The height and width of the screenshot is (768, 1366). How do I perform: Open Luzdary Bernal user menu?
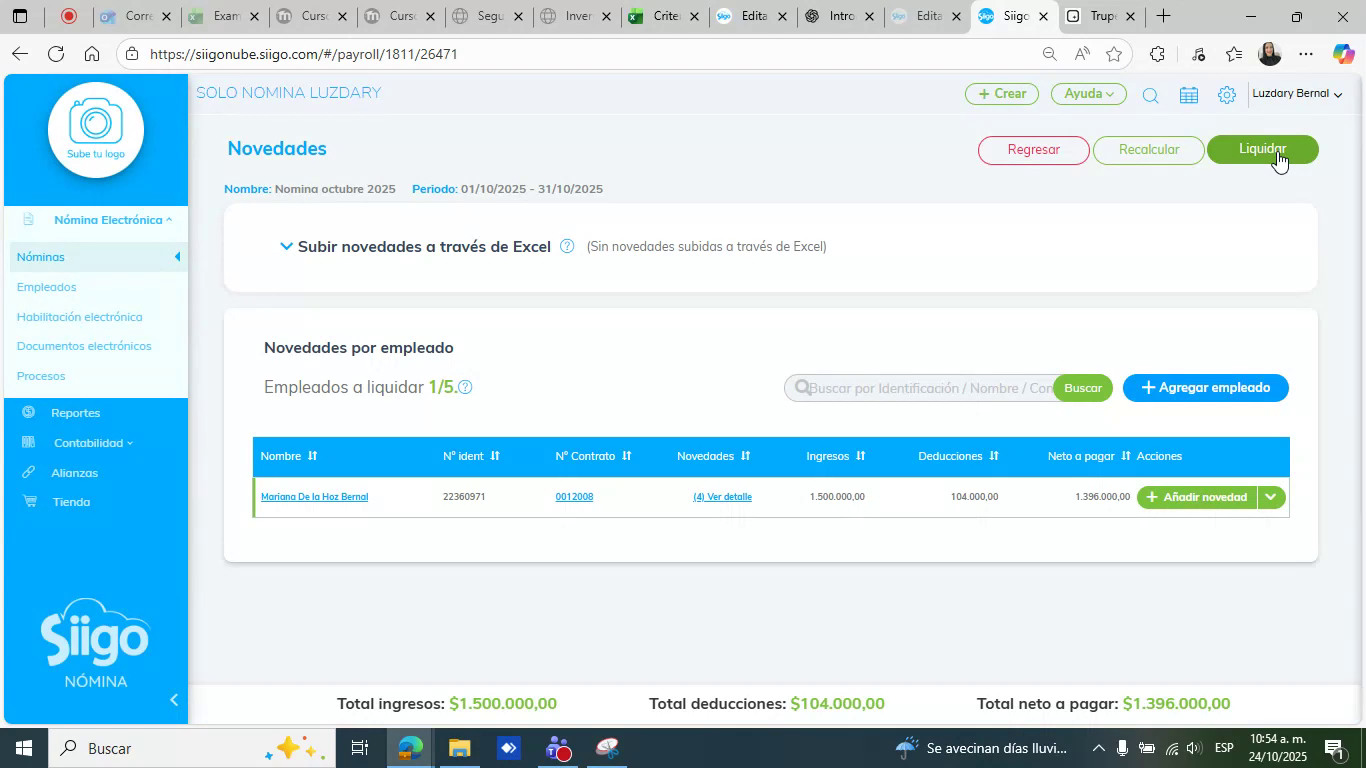coord(1297,94)
